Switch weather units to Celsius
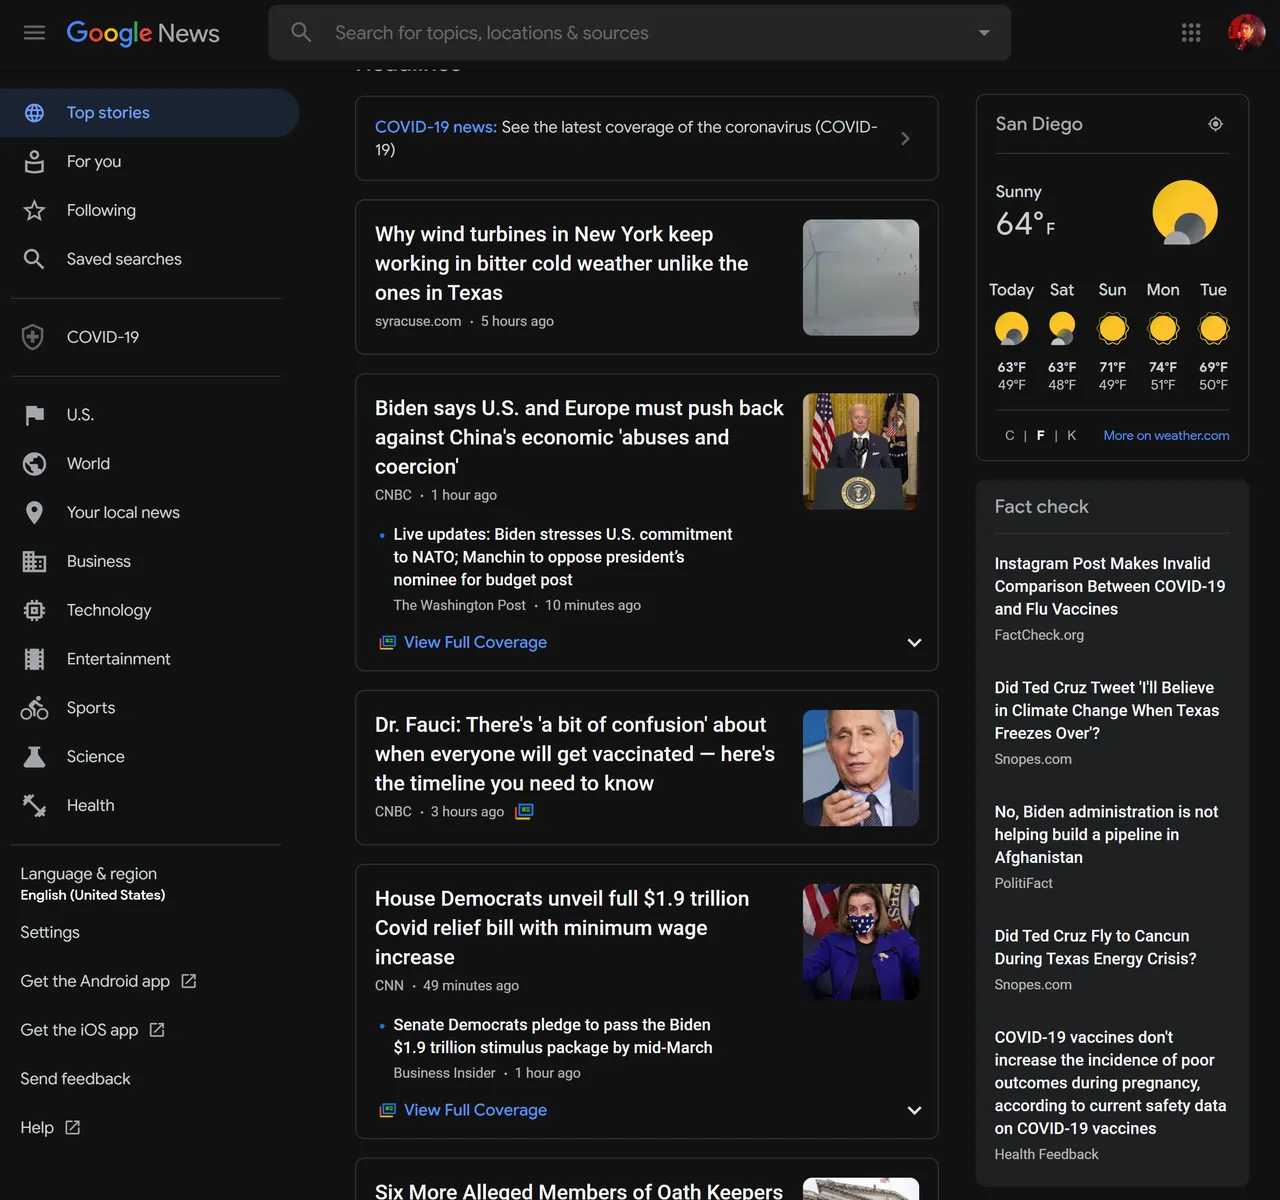The height and width of the screenshot is (1200, 1280). [x=1009, y=435]
